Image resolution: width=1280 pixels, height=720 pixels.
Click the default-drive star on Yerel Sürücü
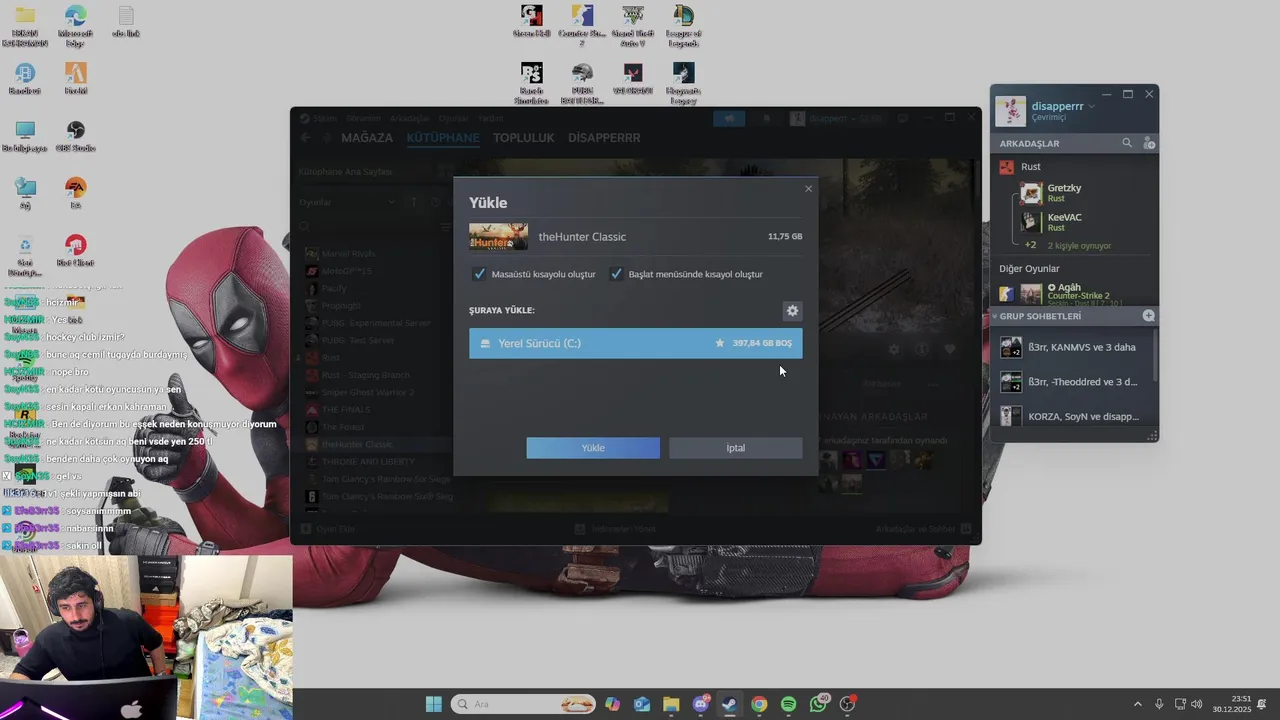pos(719,343)
